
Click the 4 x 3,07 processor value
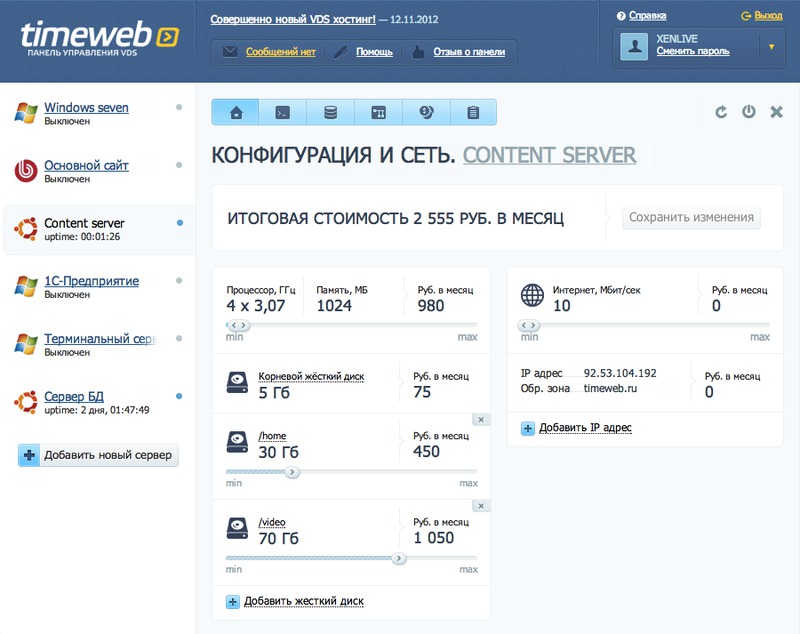pyautogui.click(x=256, y=306)
